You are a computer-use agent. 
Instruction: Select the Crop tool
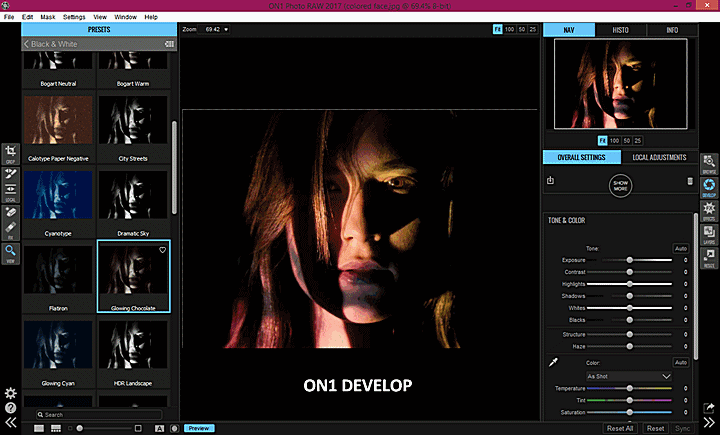(11, 153)
